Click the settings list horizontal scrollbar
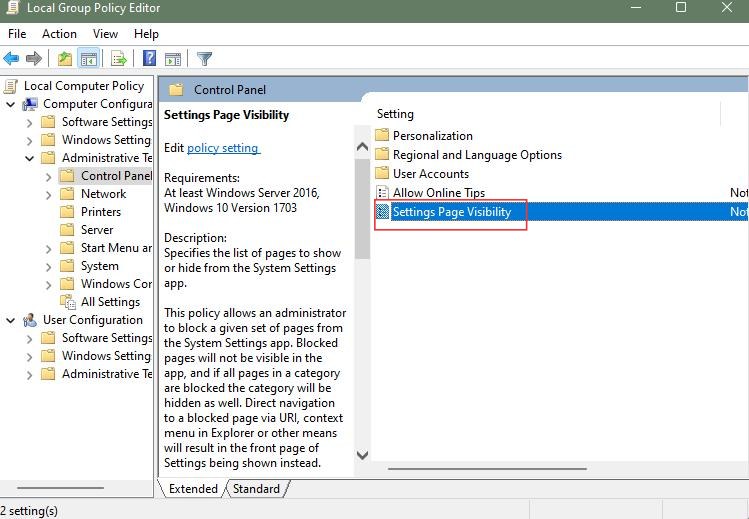Image resolution: width=749 pixels, height=519 pixels. (487, 469)
